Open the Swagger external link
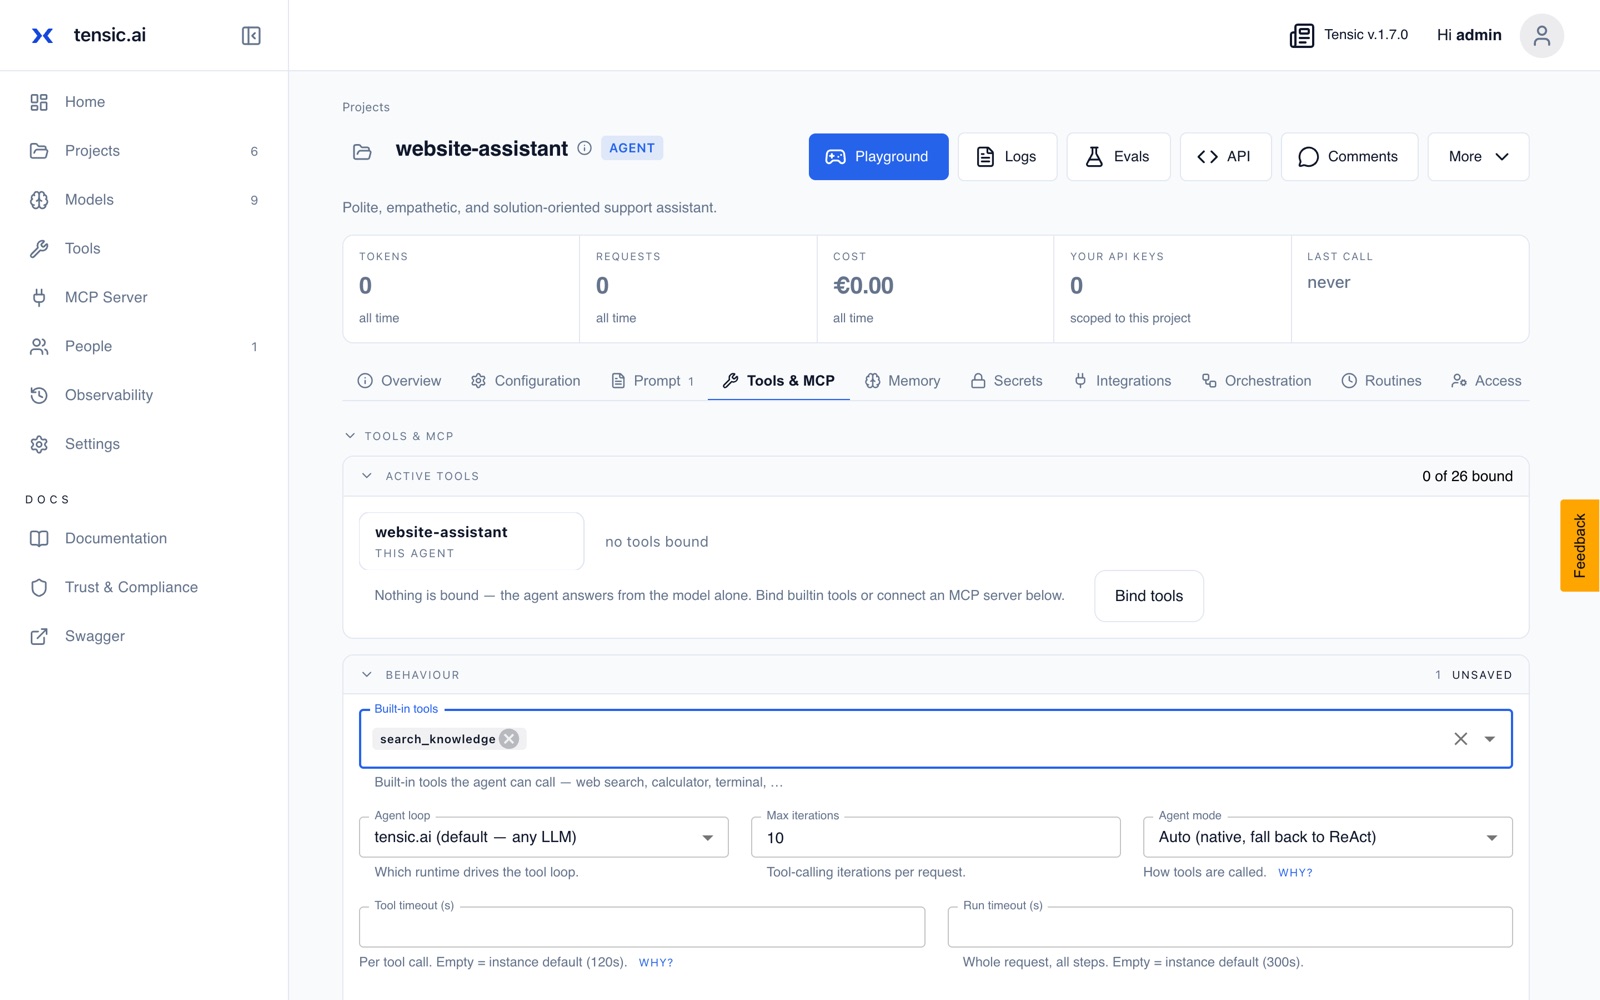1600x1000 pixels. pos(144,636)
